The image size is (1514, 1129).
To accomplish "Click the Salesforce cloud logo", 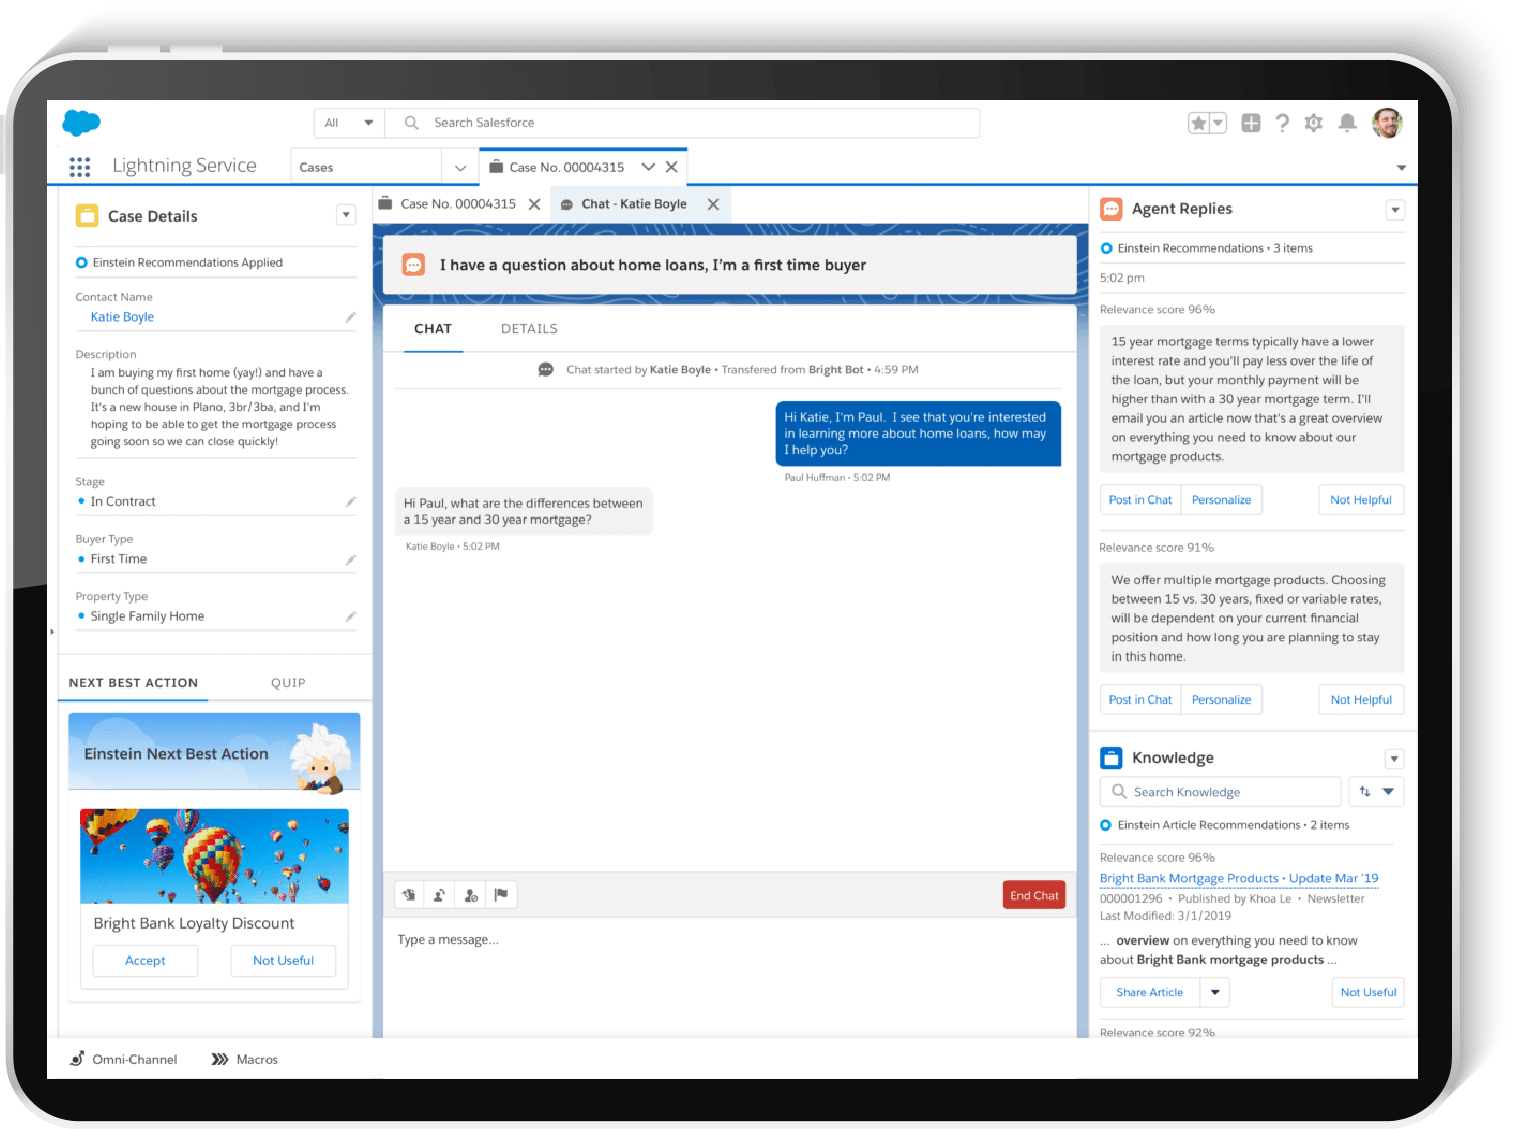I will (81, 122).
